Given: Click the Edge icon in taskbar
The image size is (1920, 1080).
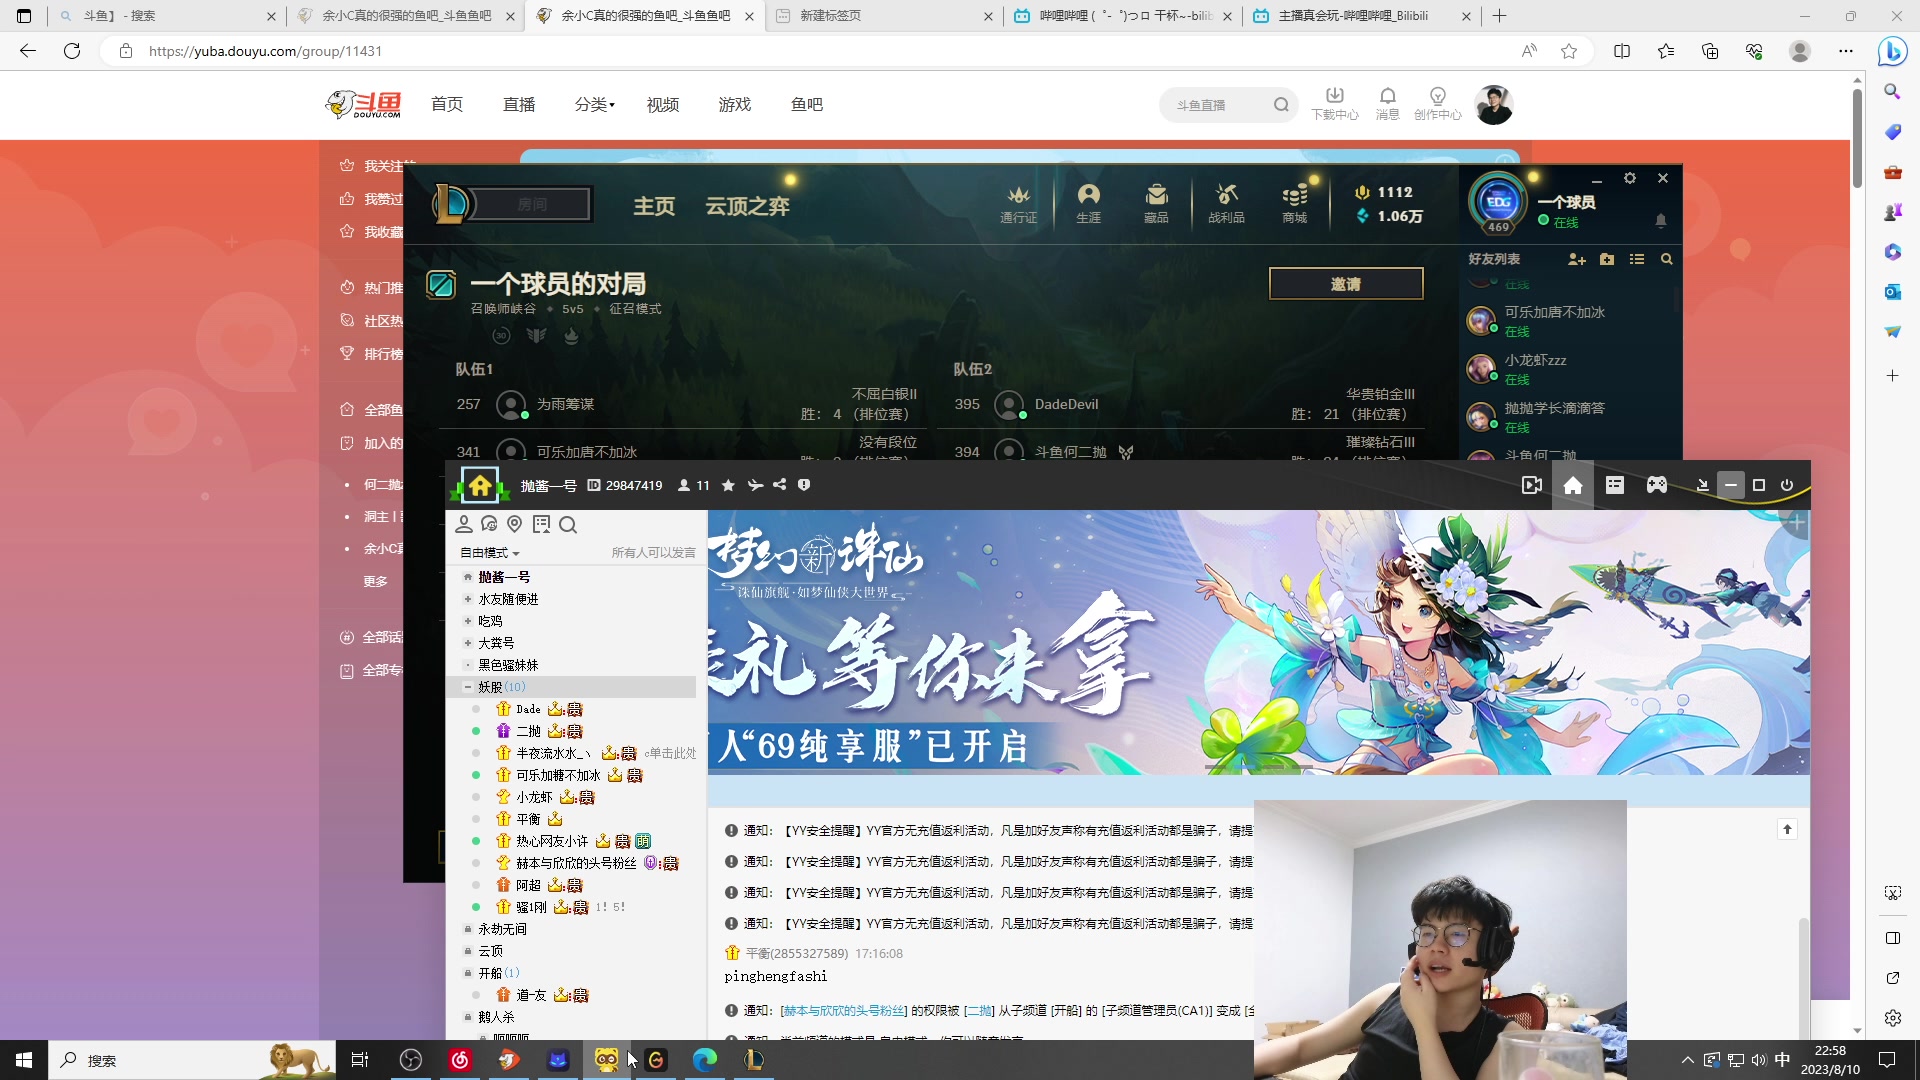Looking at the screenshot, I should coord(704,1060).
